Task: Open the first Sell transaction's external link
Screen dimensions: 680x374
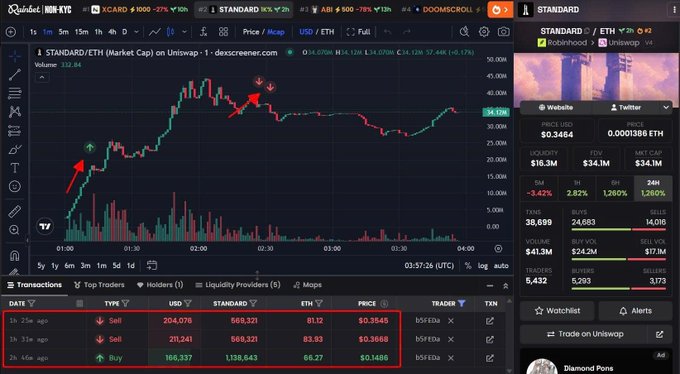Action: [x=490, y=321]
